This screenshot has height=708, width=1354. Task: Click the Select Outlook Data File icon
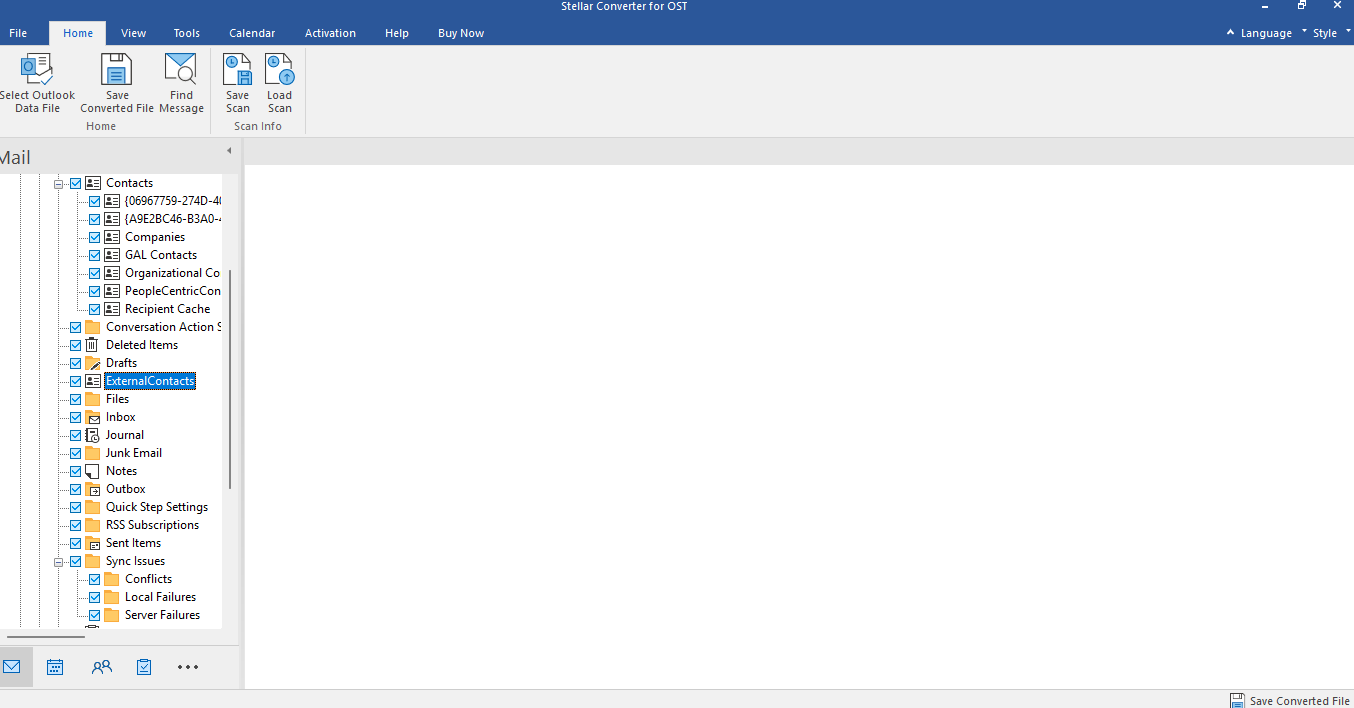[37, 71]
